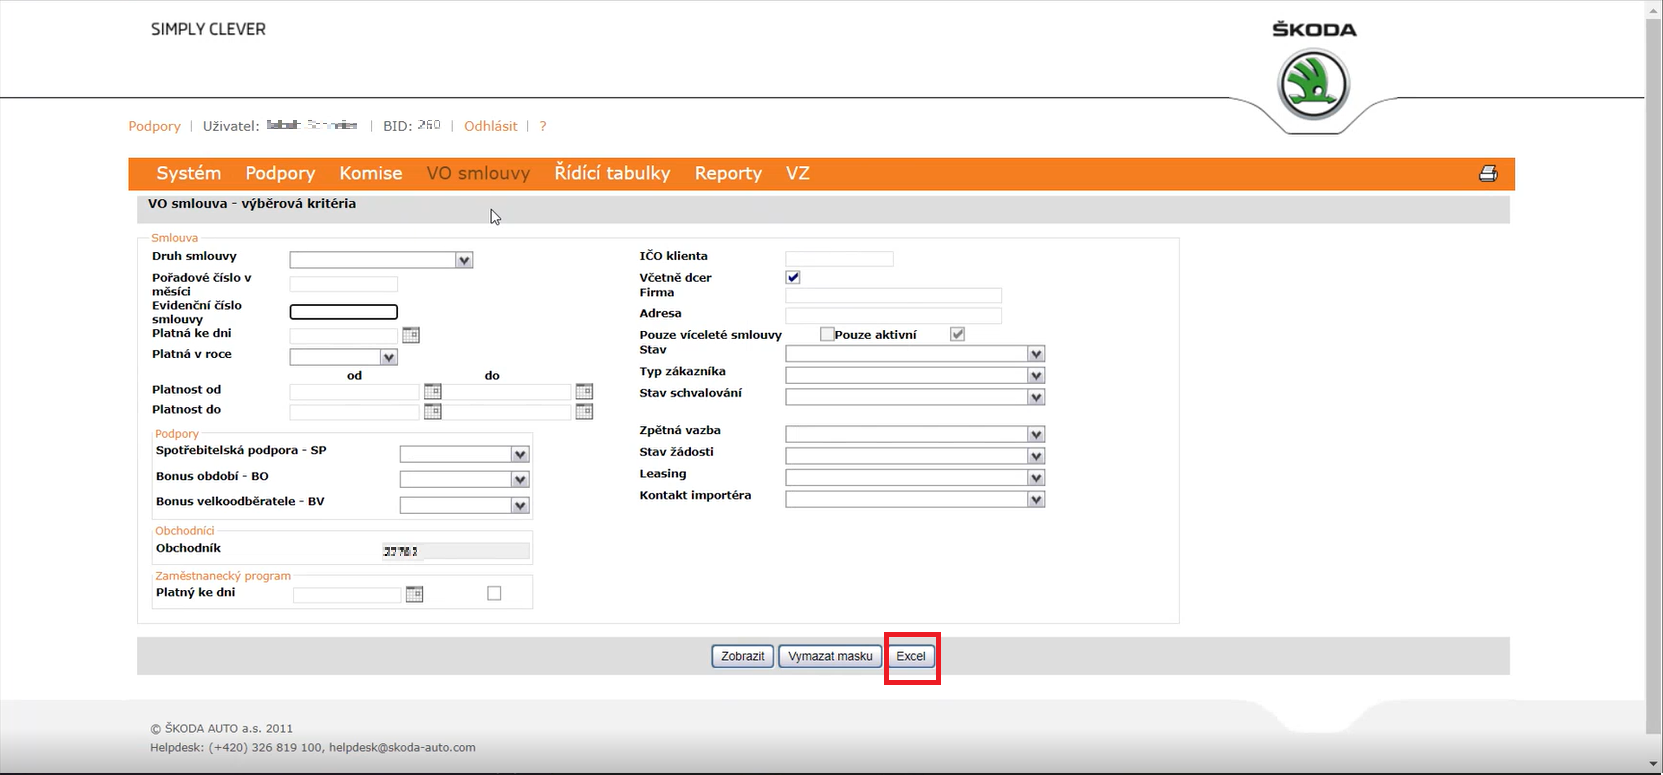Open calendar for Zaměstnanecký program Platný ke dni
1663x775 pixels.
tap(414, 594)
